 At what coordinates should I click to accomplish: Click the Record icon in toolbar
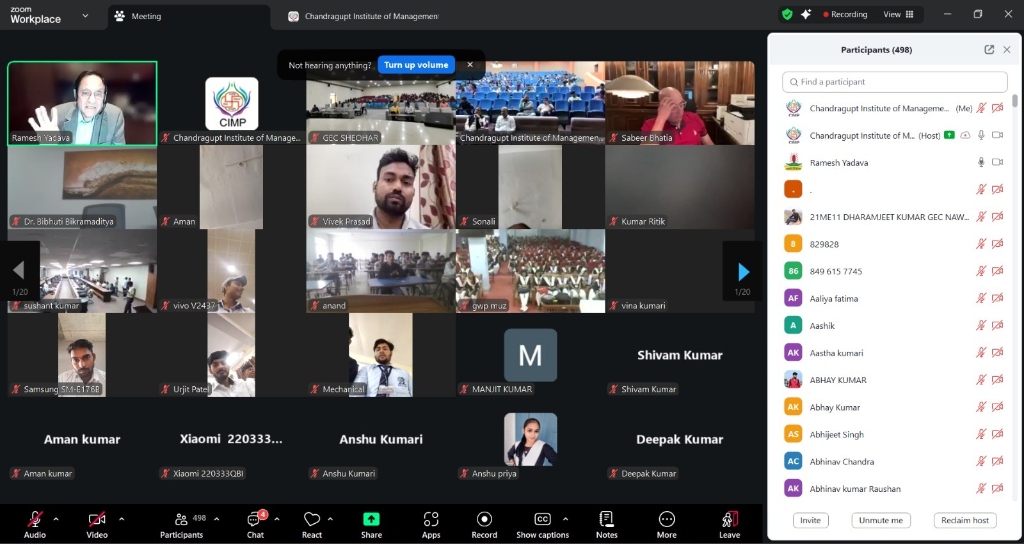coord(484,519)
